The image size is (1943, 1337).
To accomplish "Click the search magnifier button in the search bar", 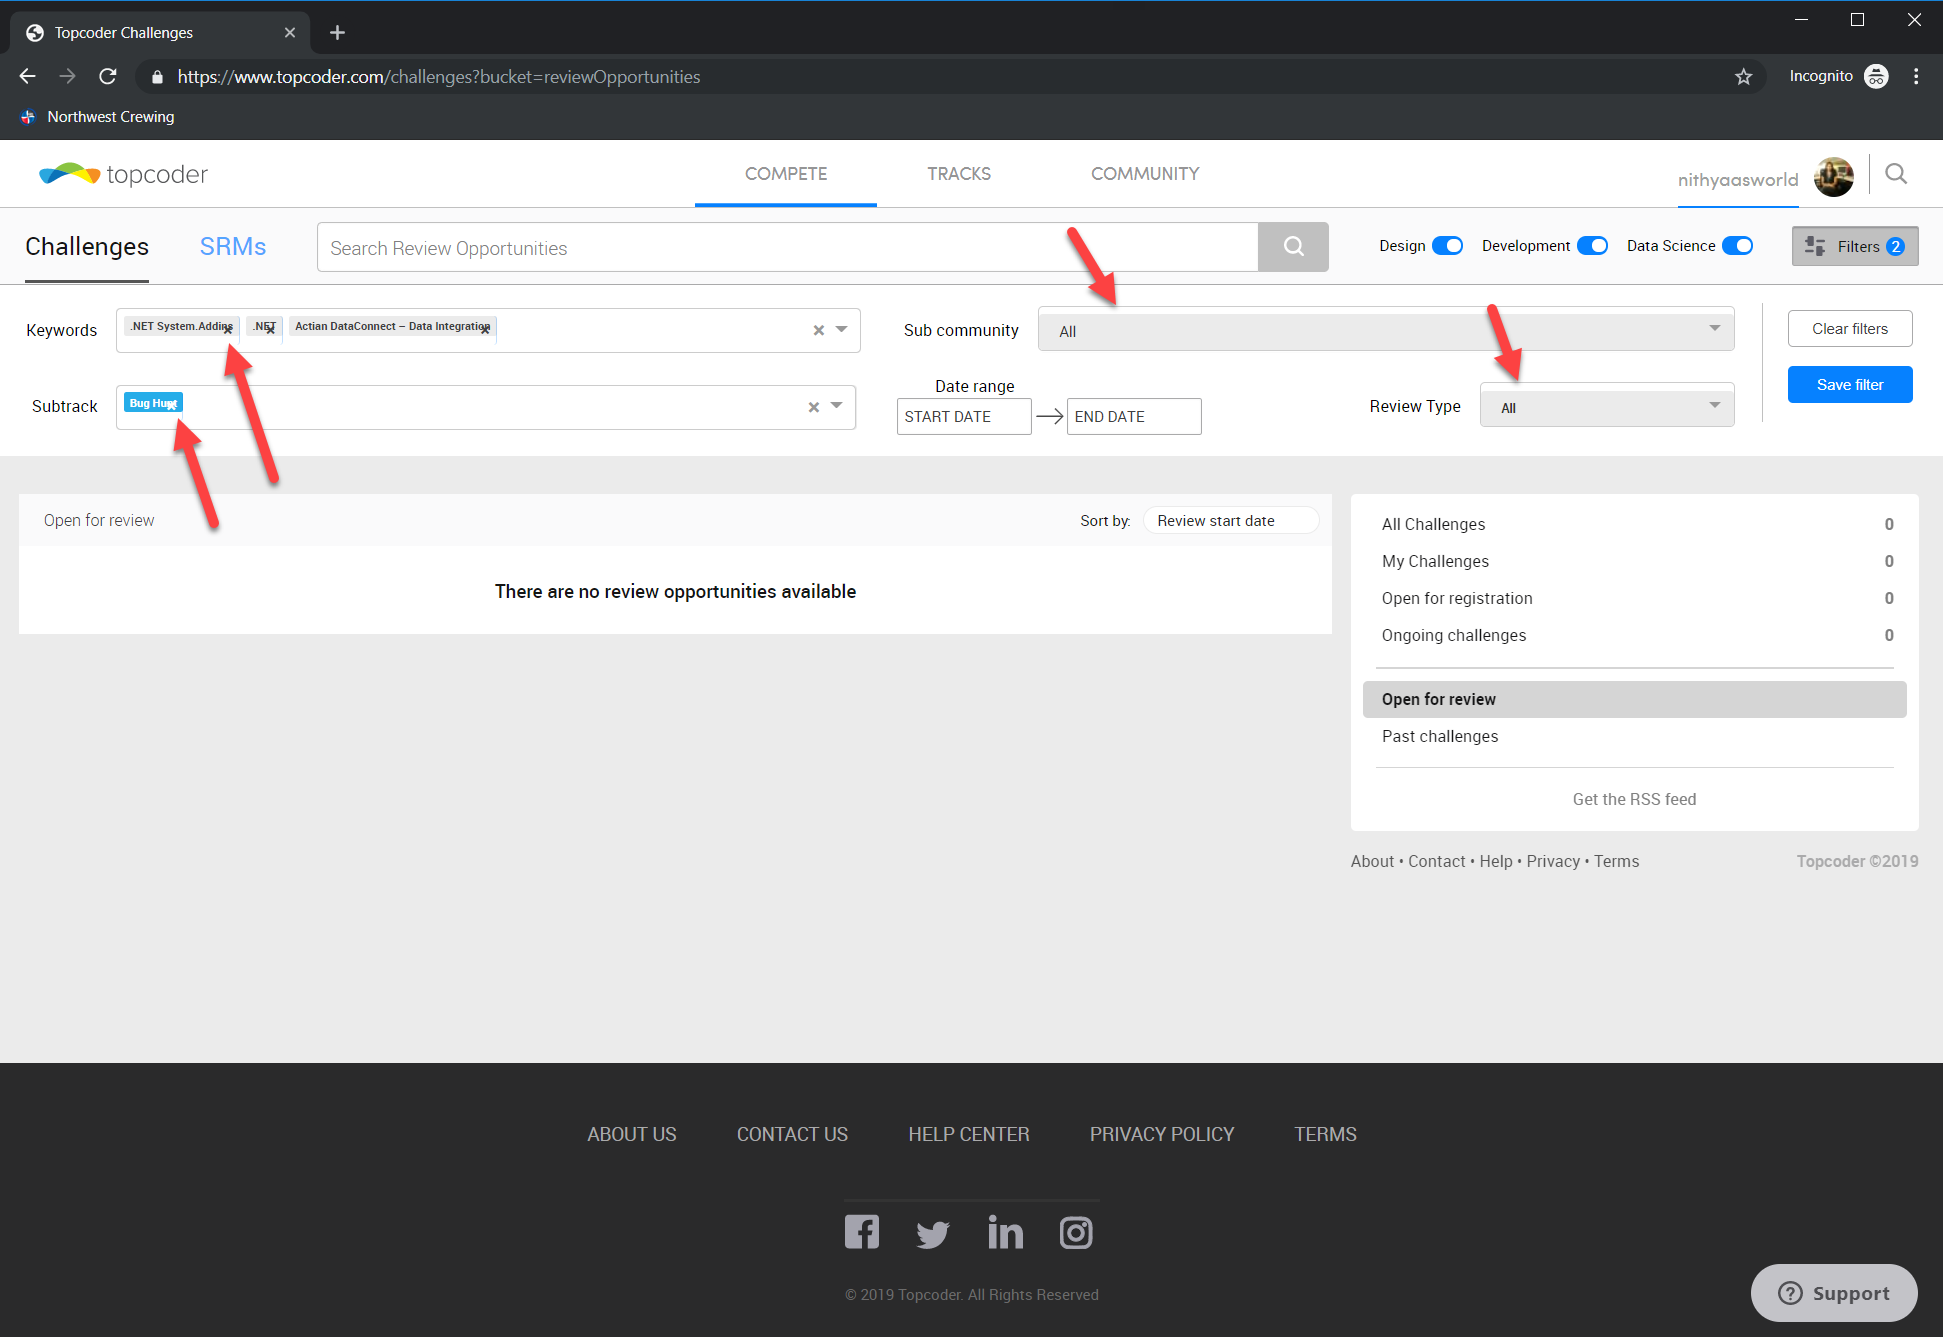I will coord(1293,247).
